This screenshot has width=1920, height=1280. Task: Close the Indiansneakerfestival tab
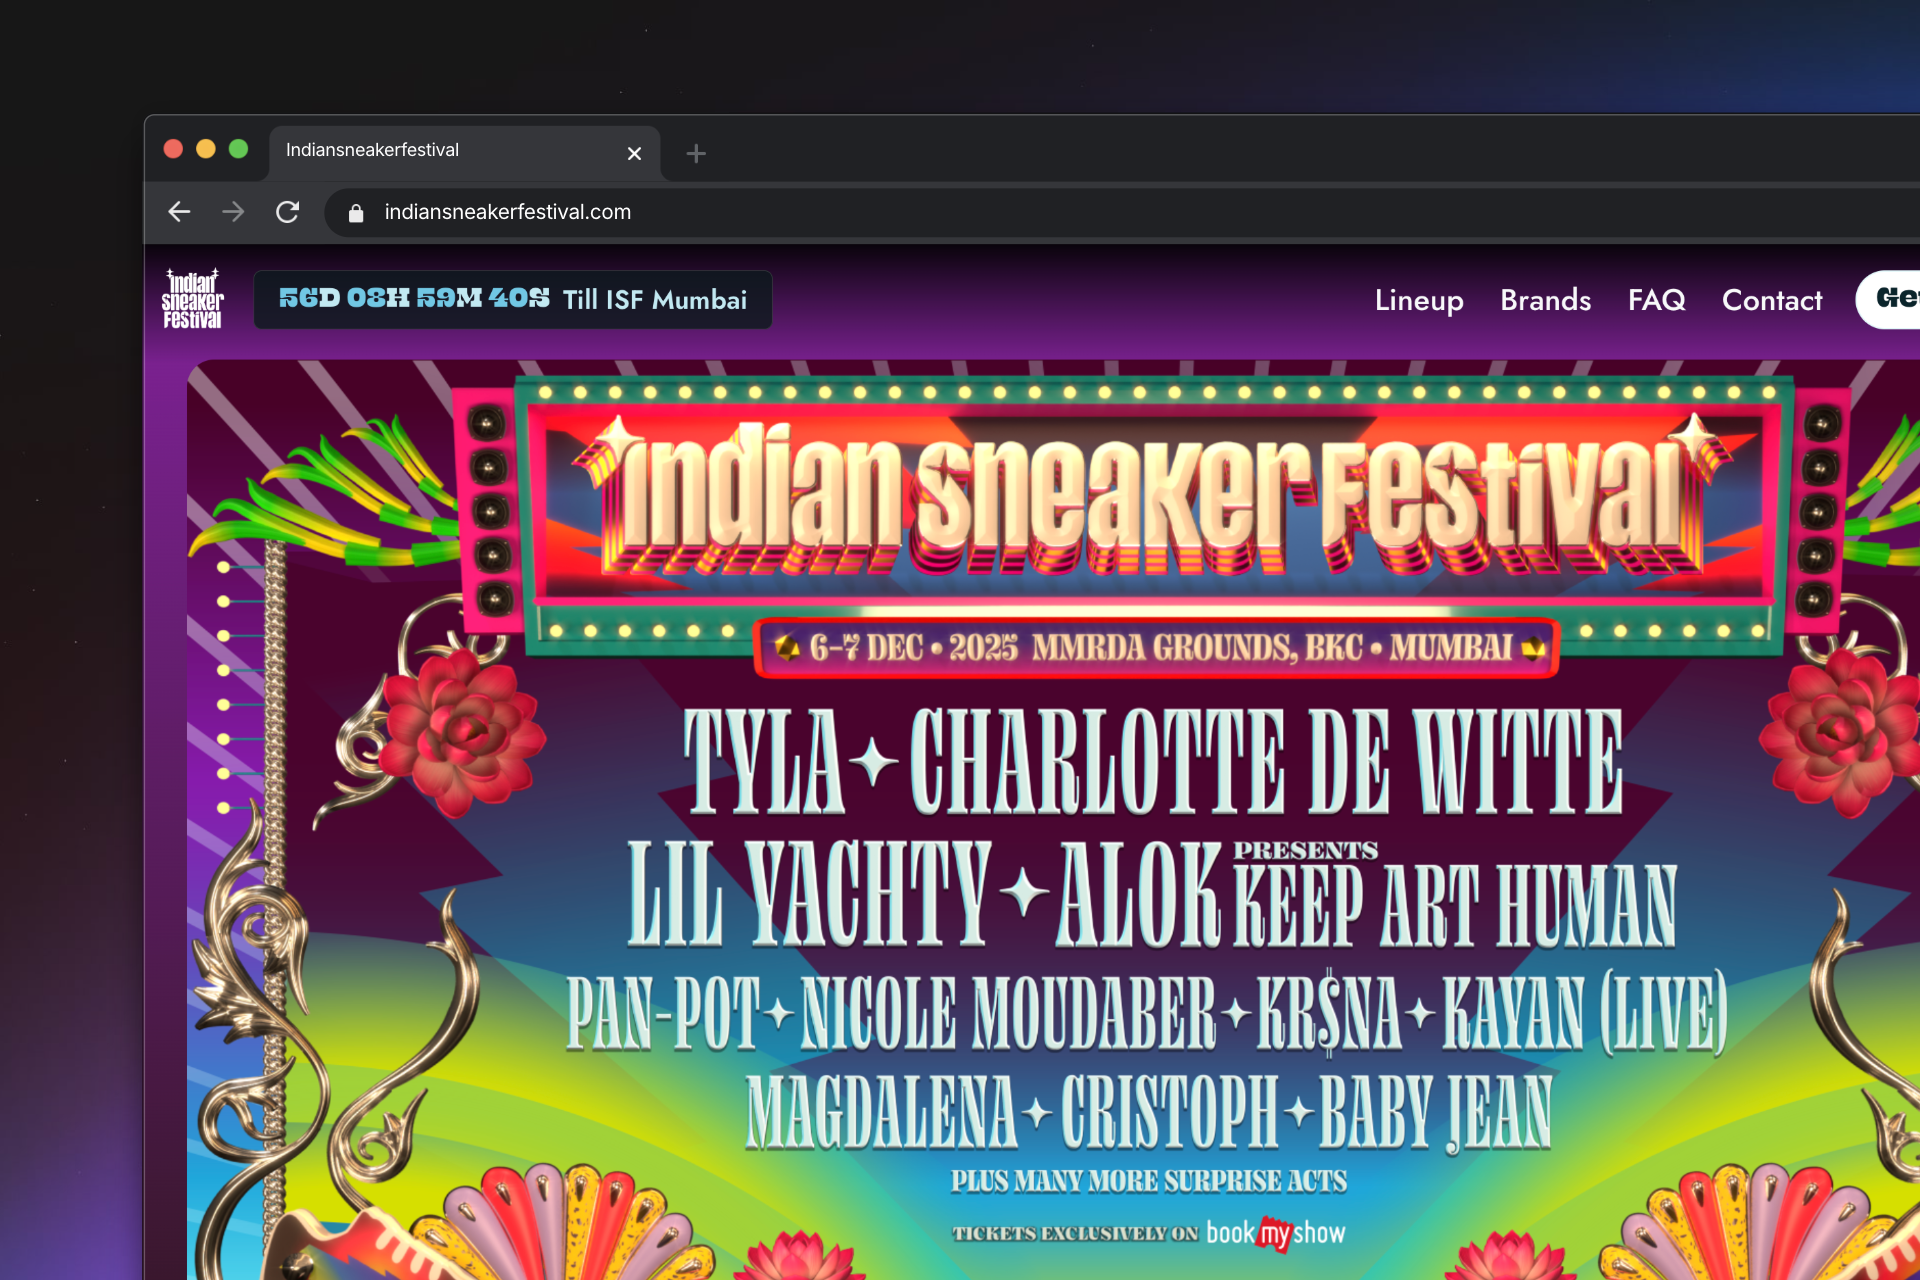pos(634,154)
